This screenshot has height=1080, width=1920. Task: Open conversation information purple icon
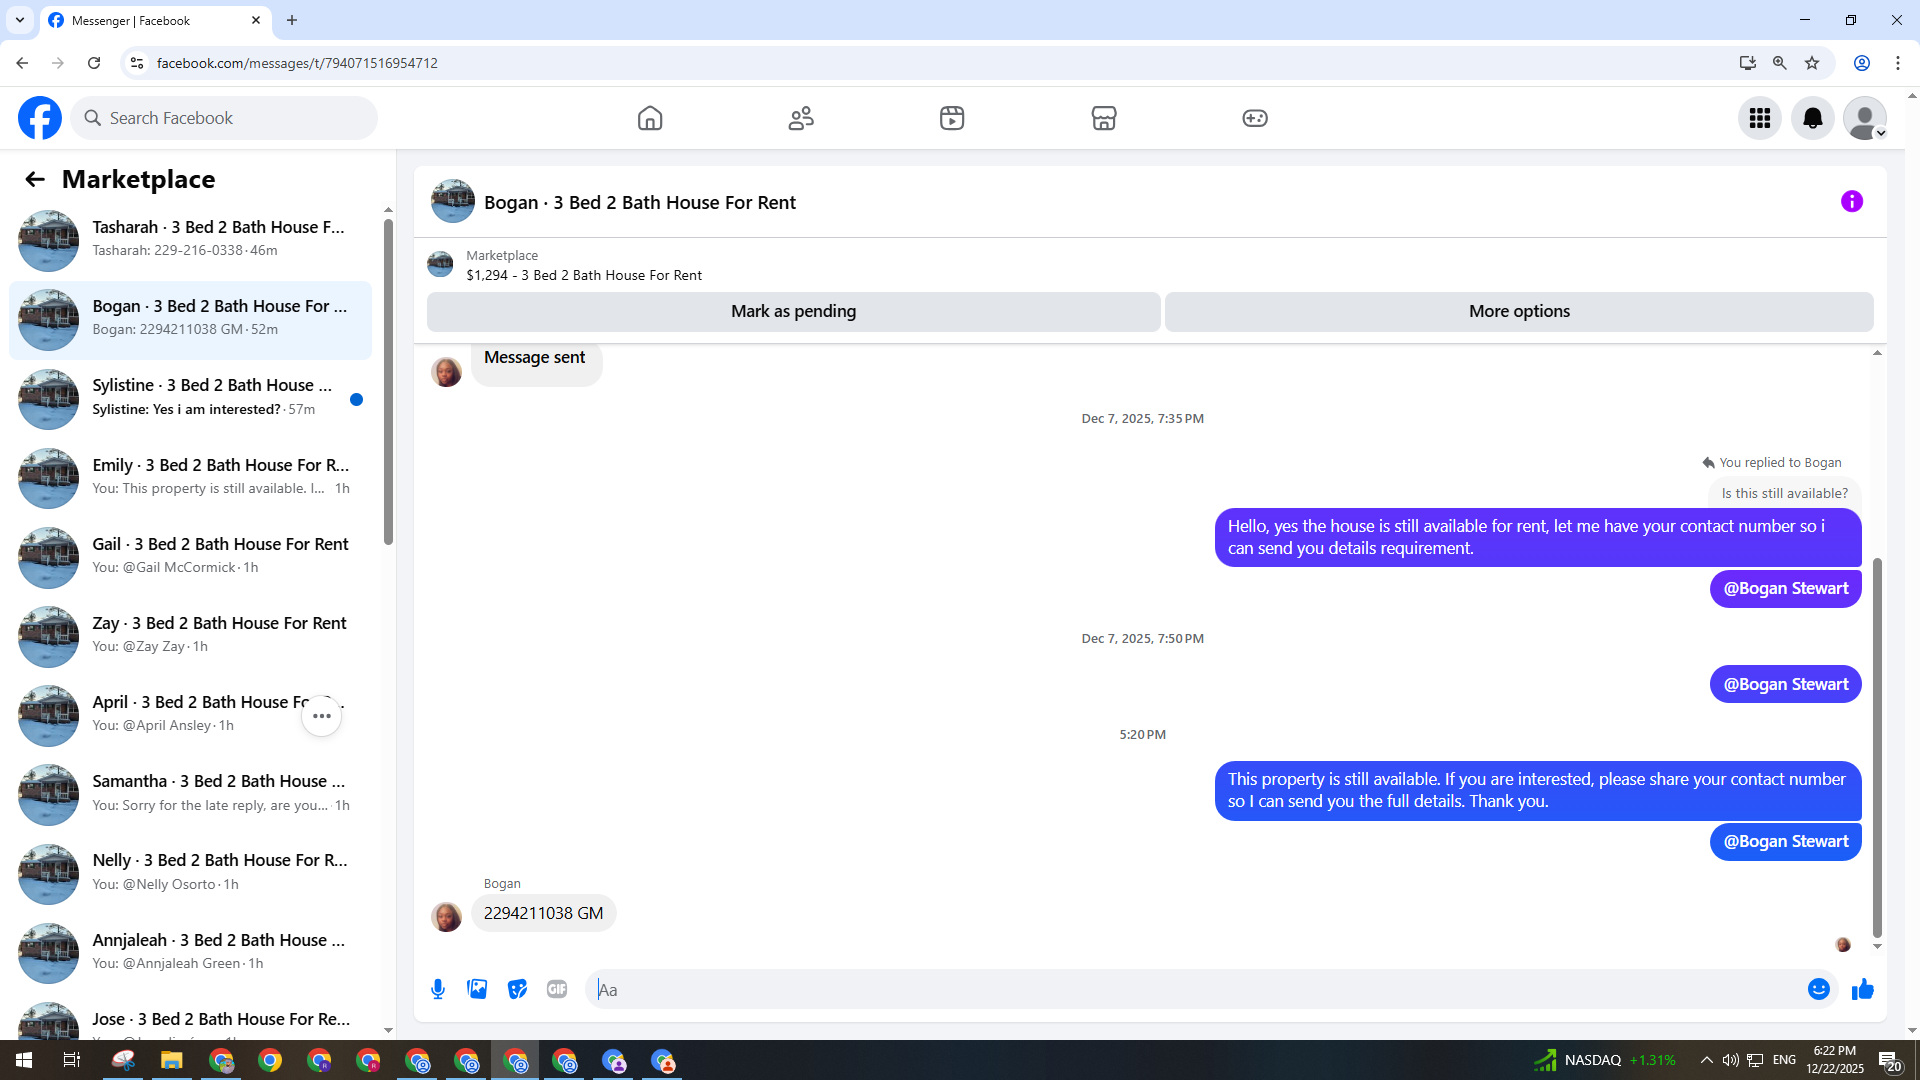click(1851, 202)
